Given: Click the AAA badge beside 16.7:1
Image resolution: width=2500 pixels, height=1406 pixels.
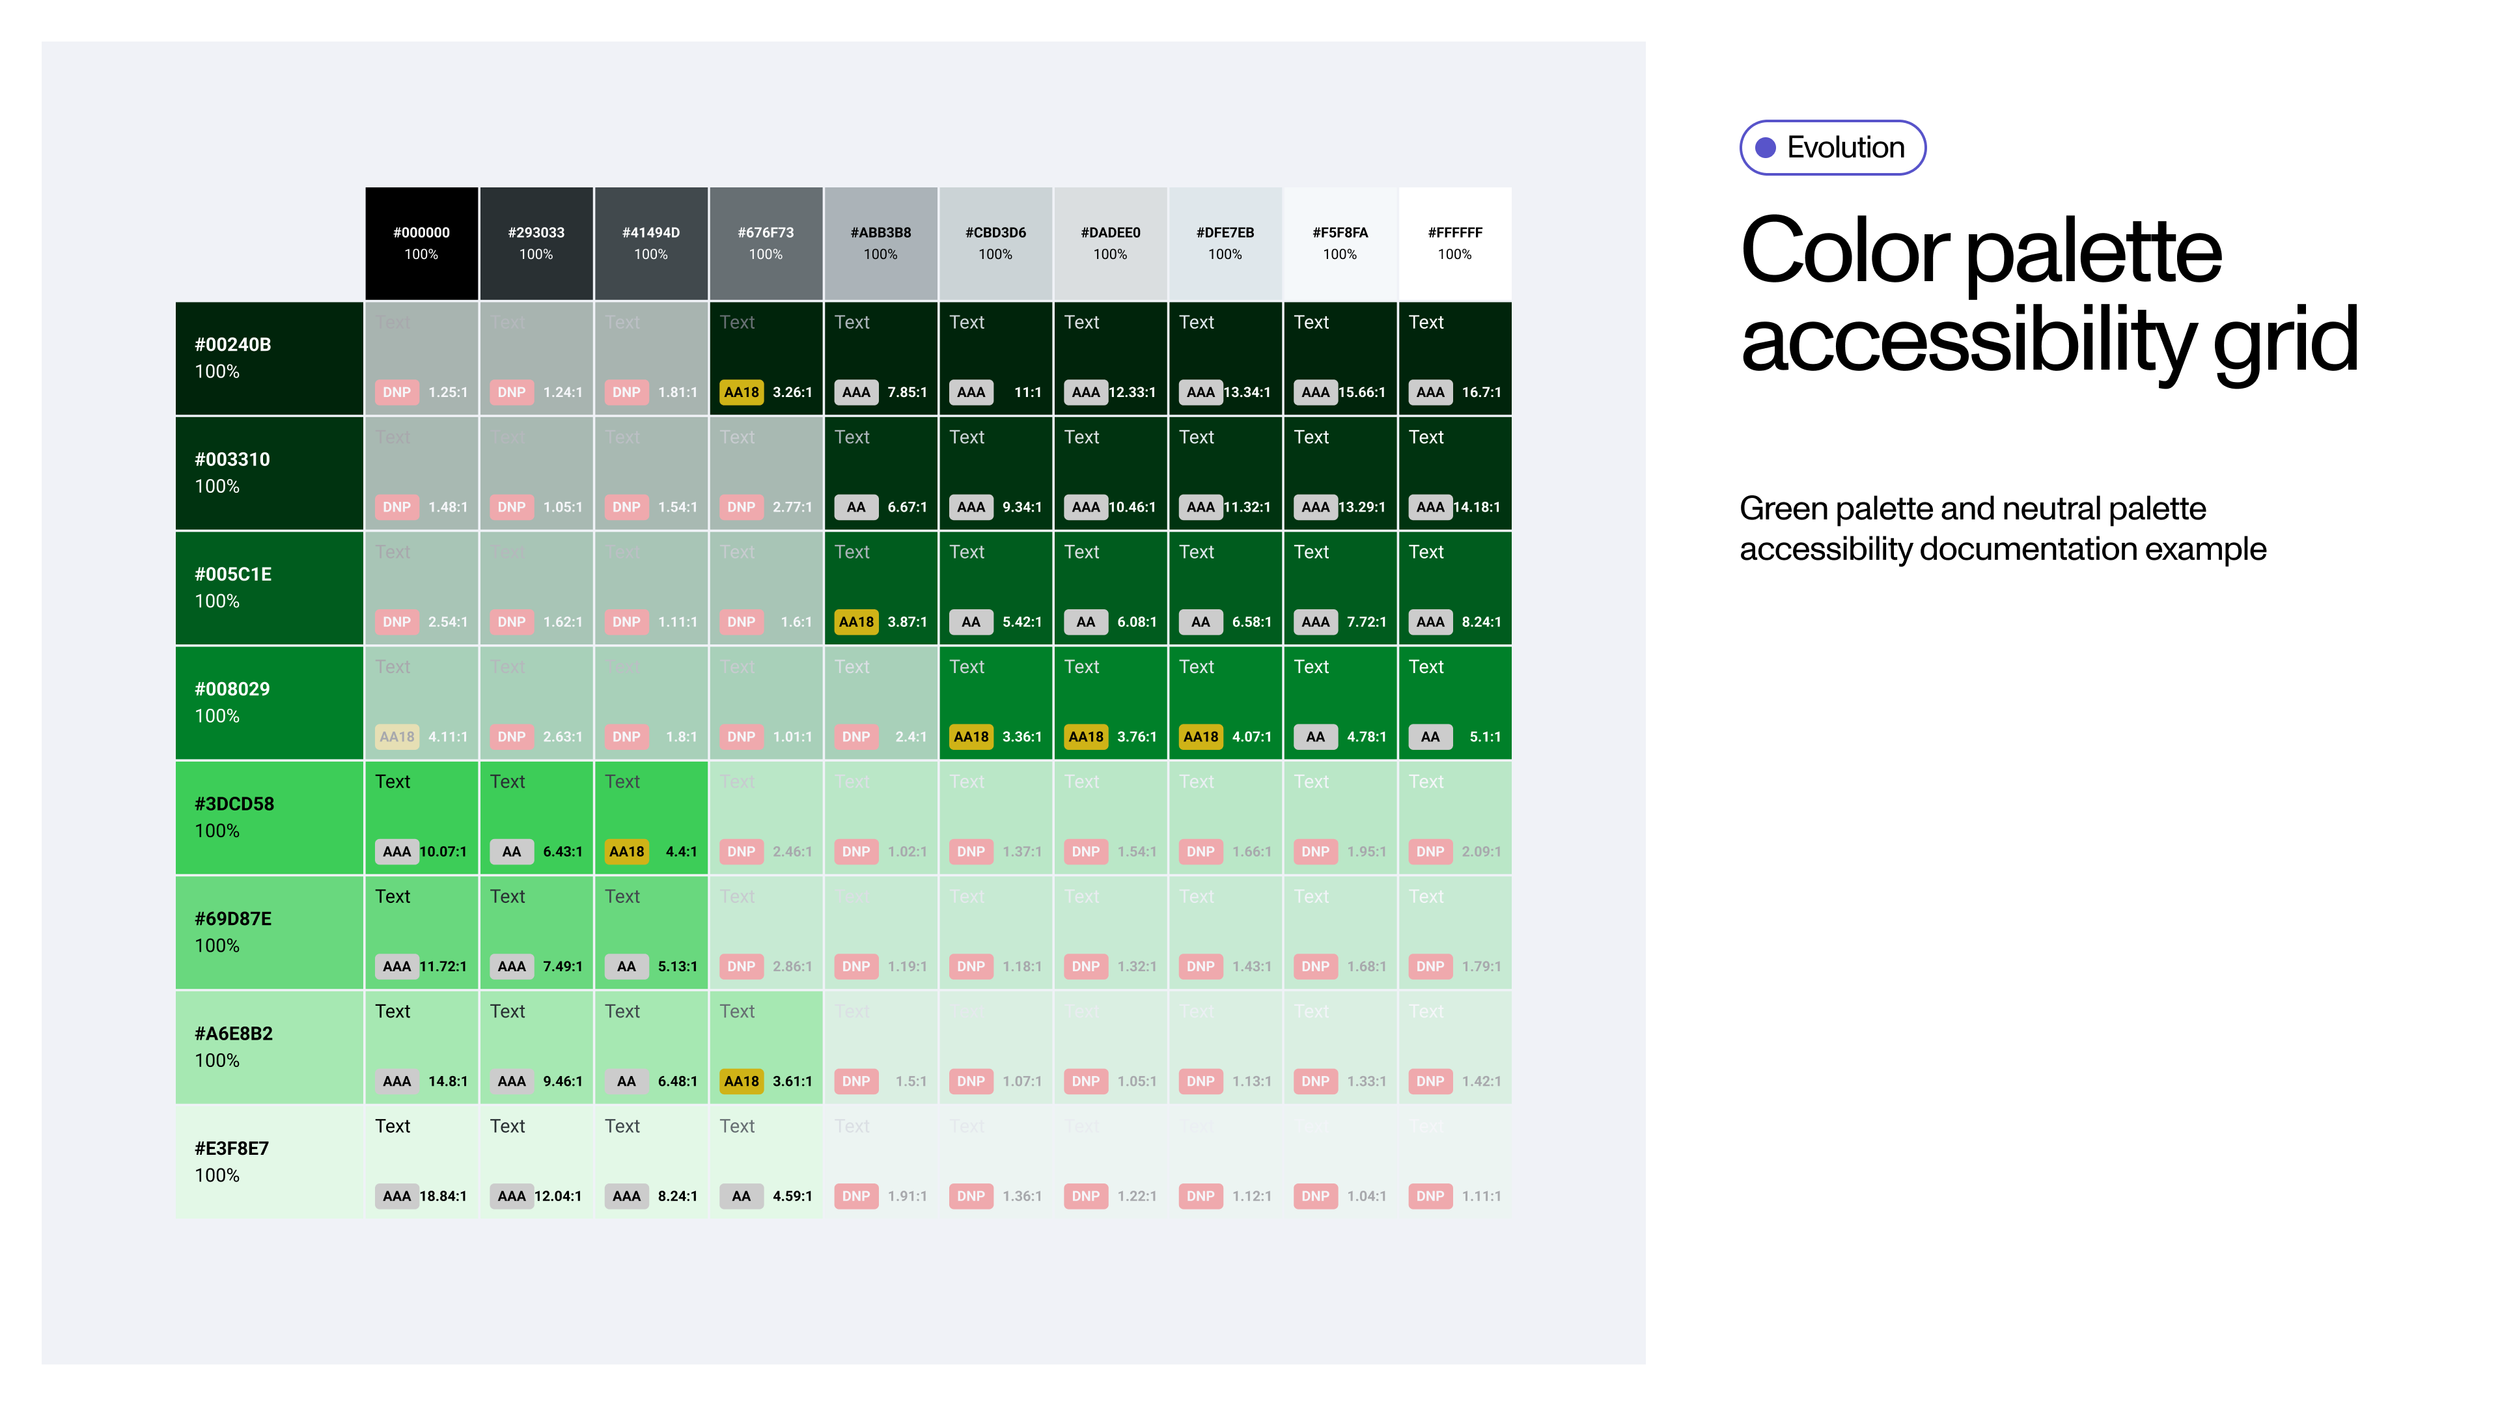Looking at the screenshot, I should point(1430,392).
